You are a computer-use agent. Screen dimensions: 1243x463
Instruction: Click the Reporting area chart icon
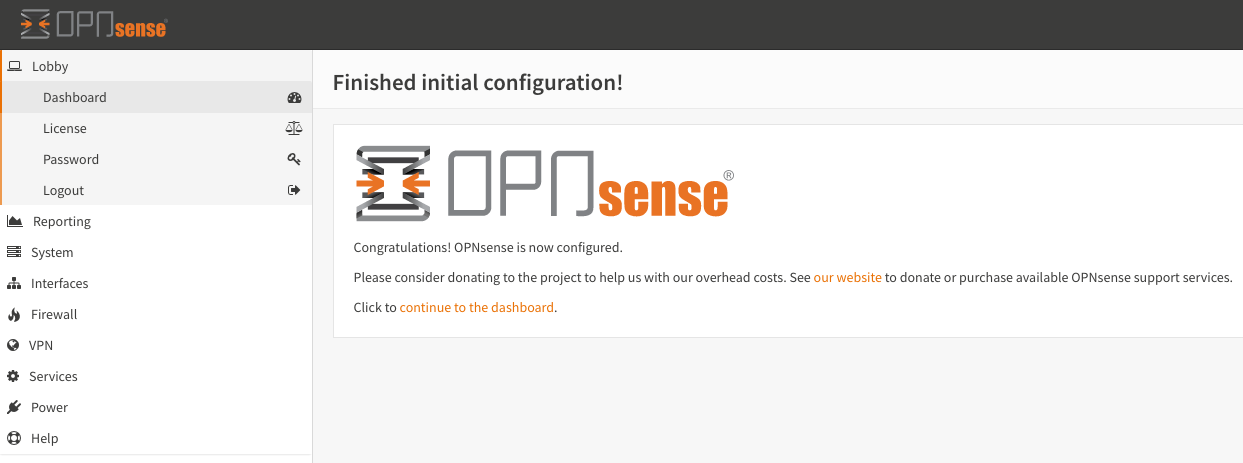pyautogui.click(x=15, y=221)
